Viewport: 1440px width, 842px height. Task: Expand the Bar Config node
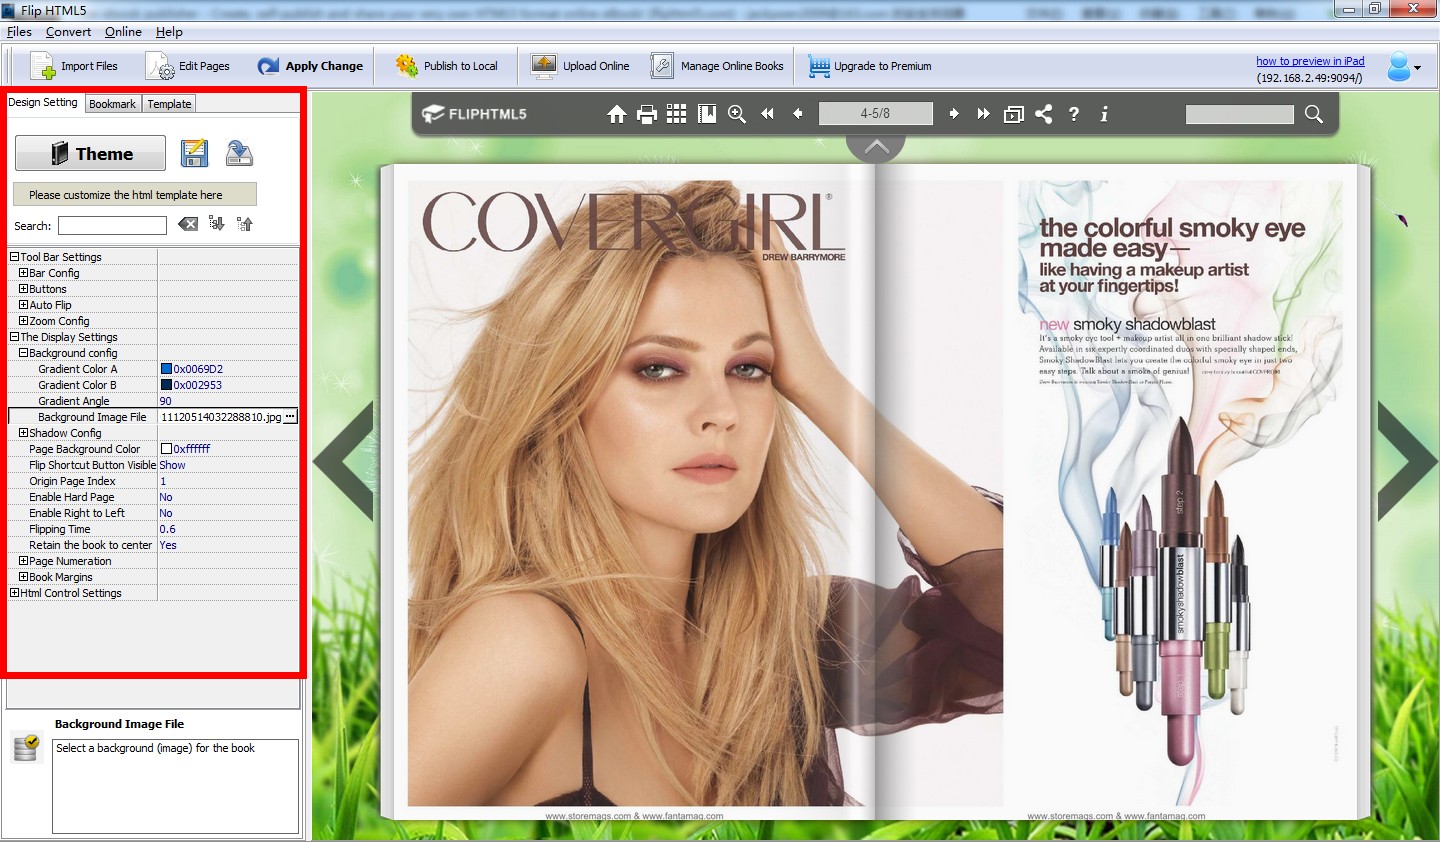(23, 273)
